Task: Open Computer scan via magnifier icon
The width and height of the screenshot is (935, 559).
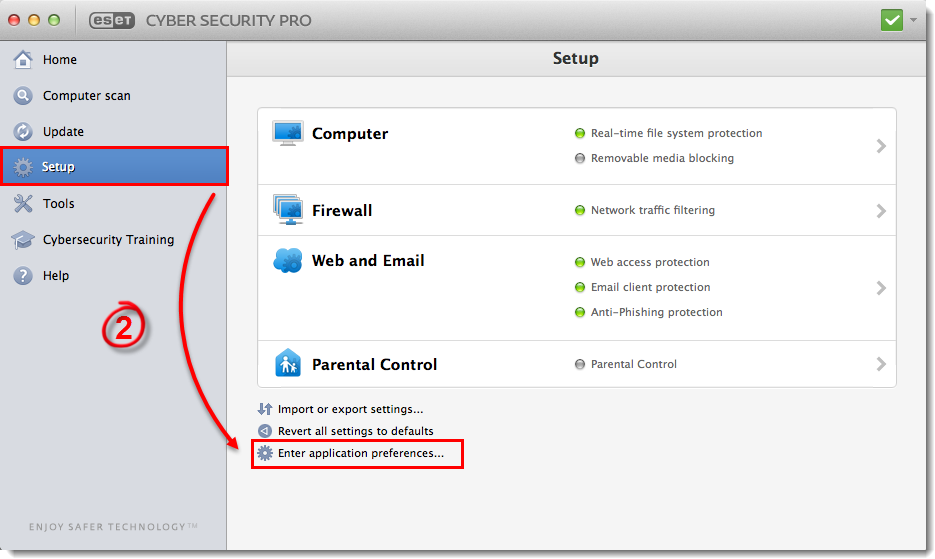Action: click(23, 95)
